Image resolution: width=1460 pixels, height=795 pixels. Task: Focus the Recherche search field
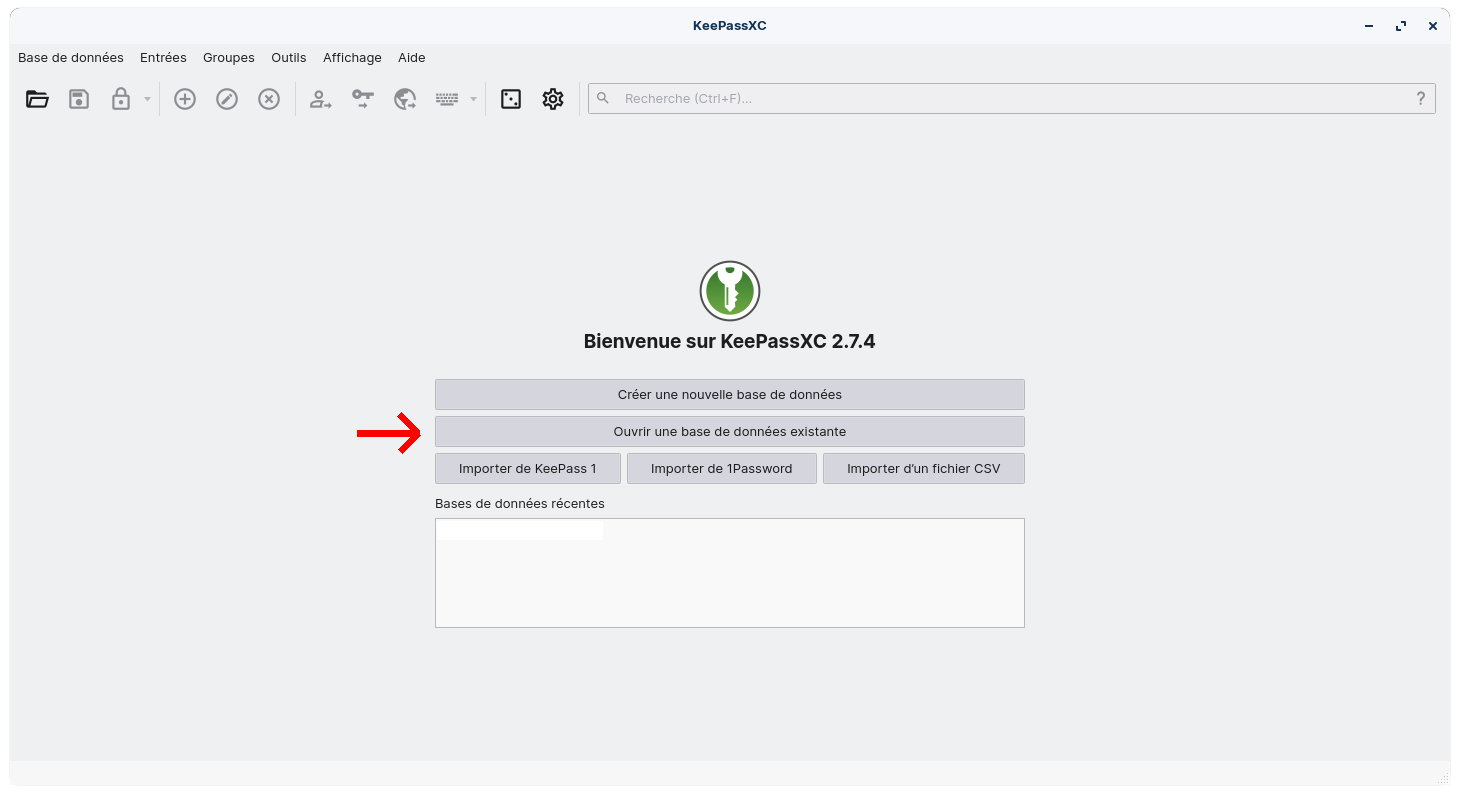coord(1010,98)
